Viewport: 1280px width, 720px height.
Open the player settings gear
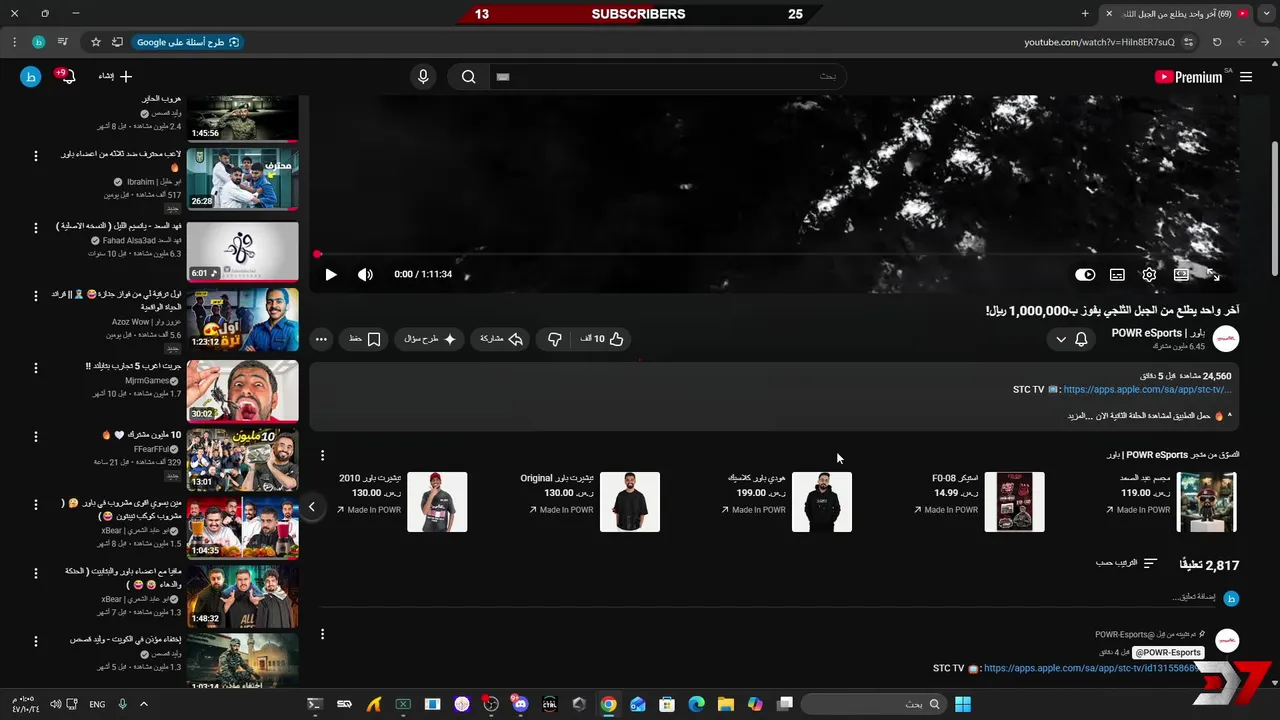[x=1149, y=274]
